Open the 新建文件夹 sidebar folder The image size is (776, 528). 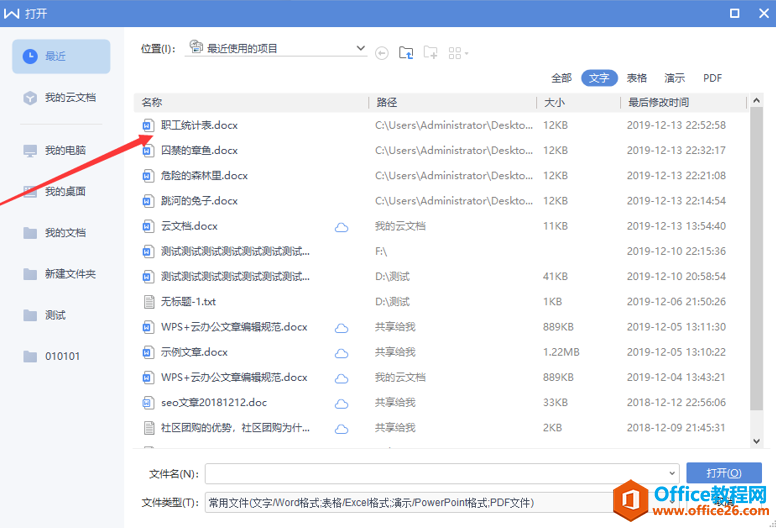pyautogui.click(x=61, y=274)
